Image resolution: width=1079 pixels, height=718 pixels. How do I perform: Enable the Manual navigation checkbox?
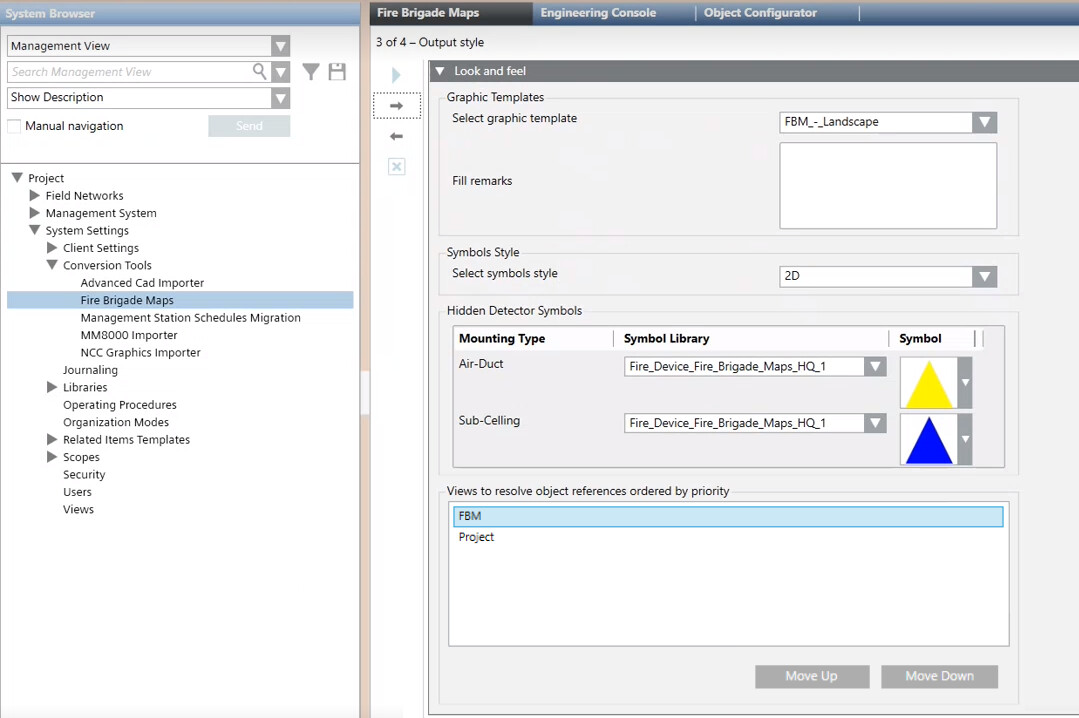point(15,125)
